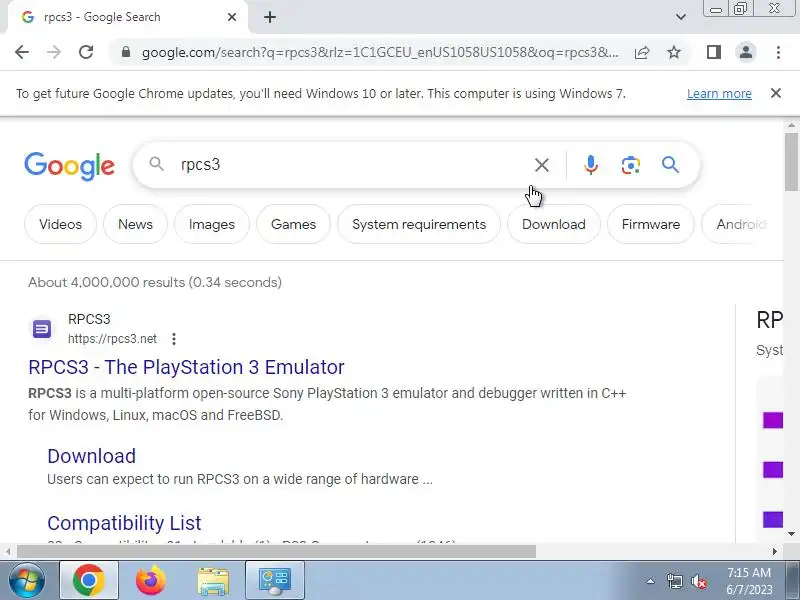Viewport: 800px width, 600px height.
Task: Select the Download filter chip
Action: (x=554, y=224)
